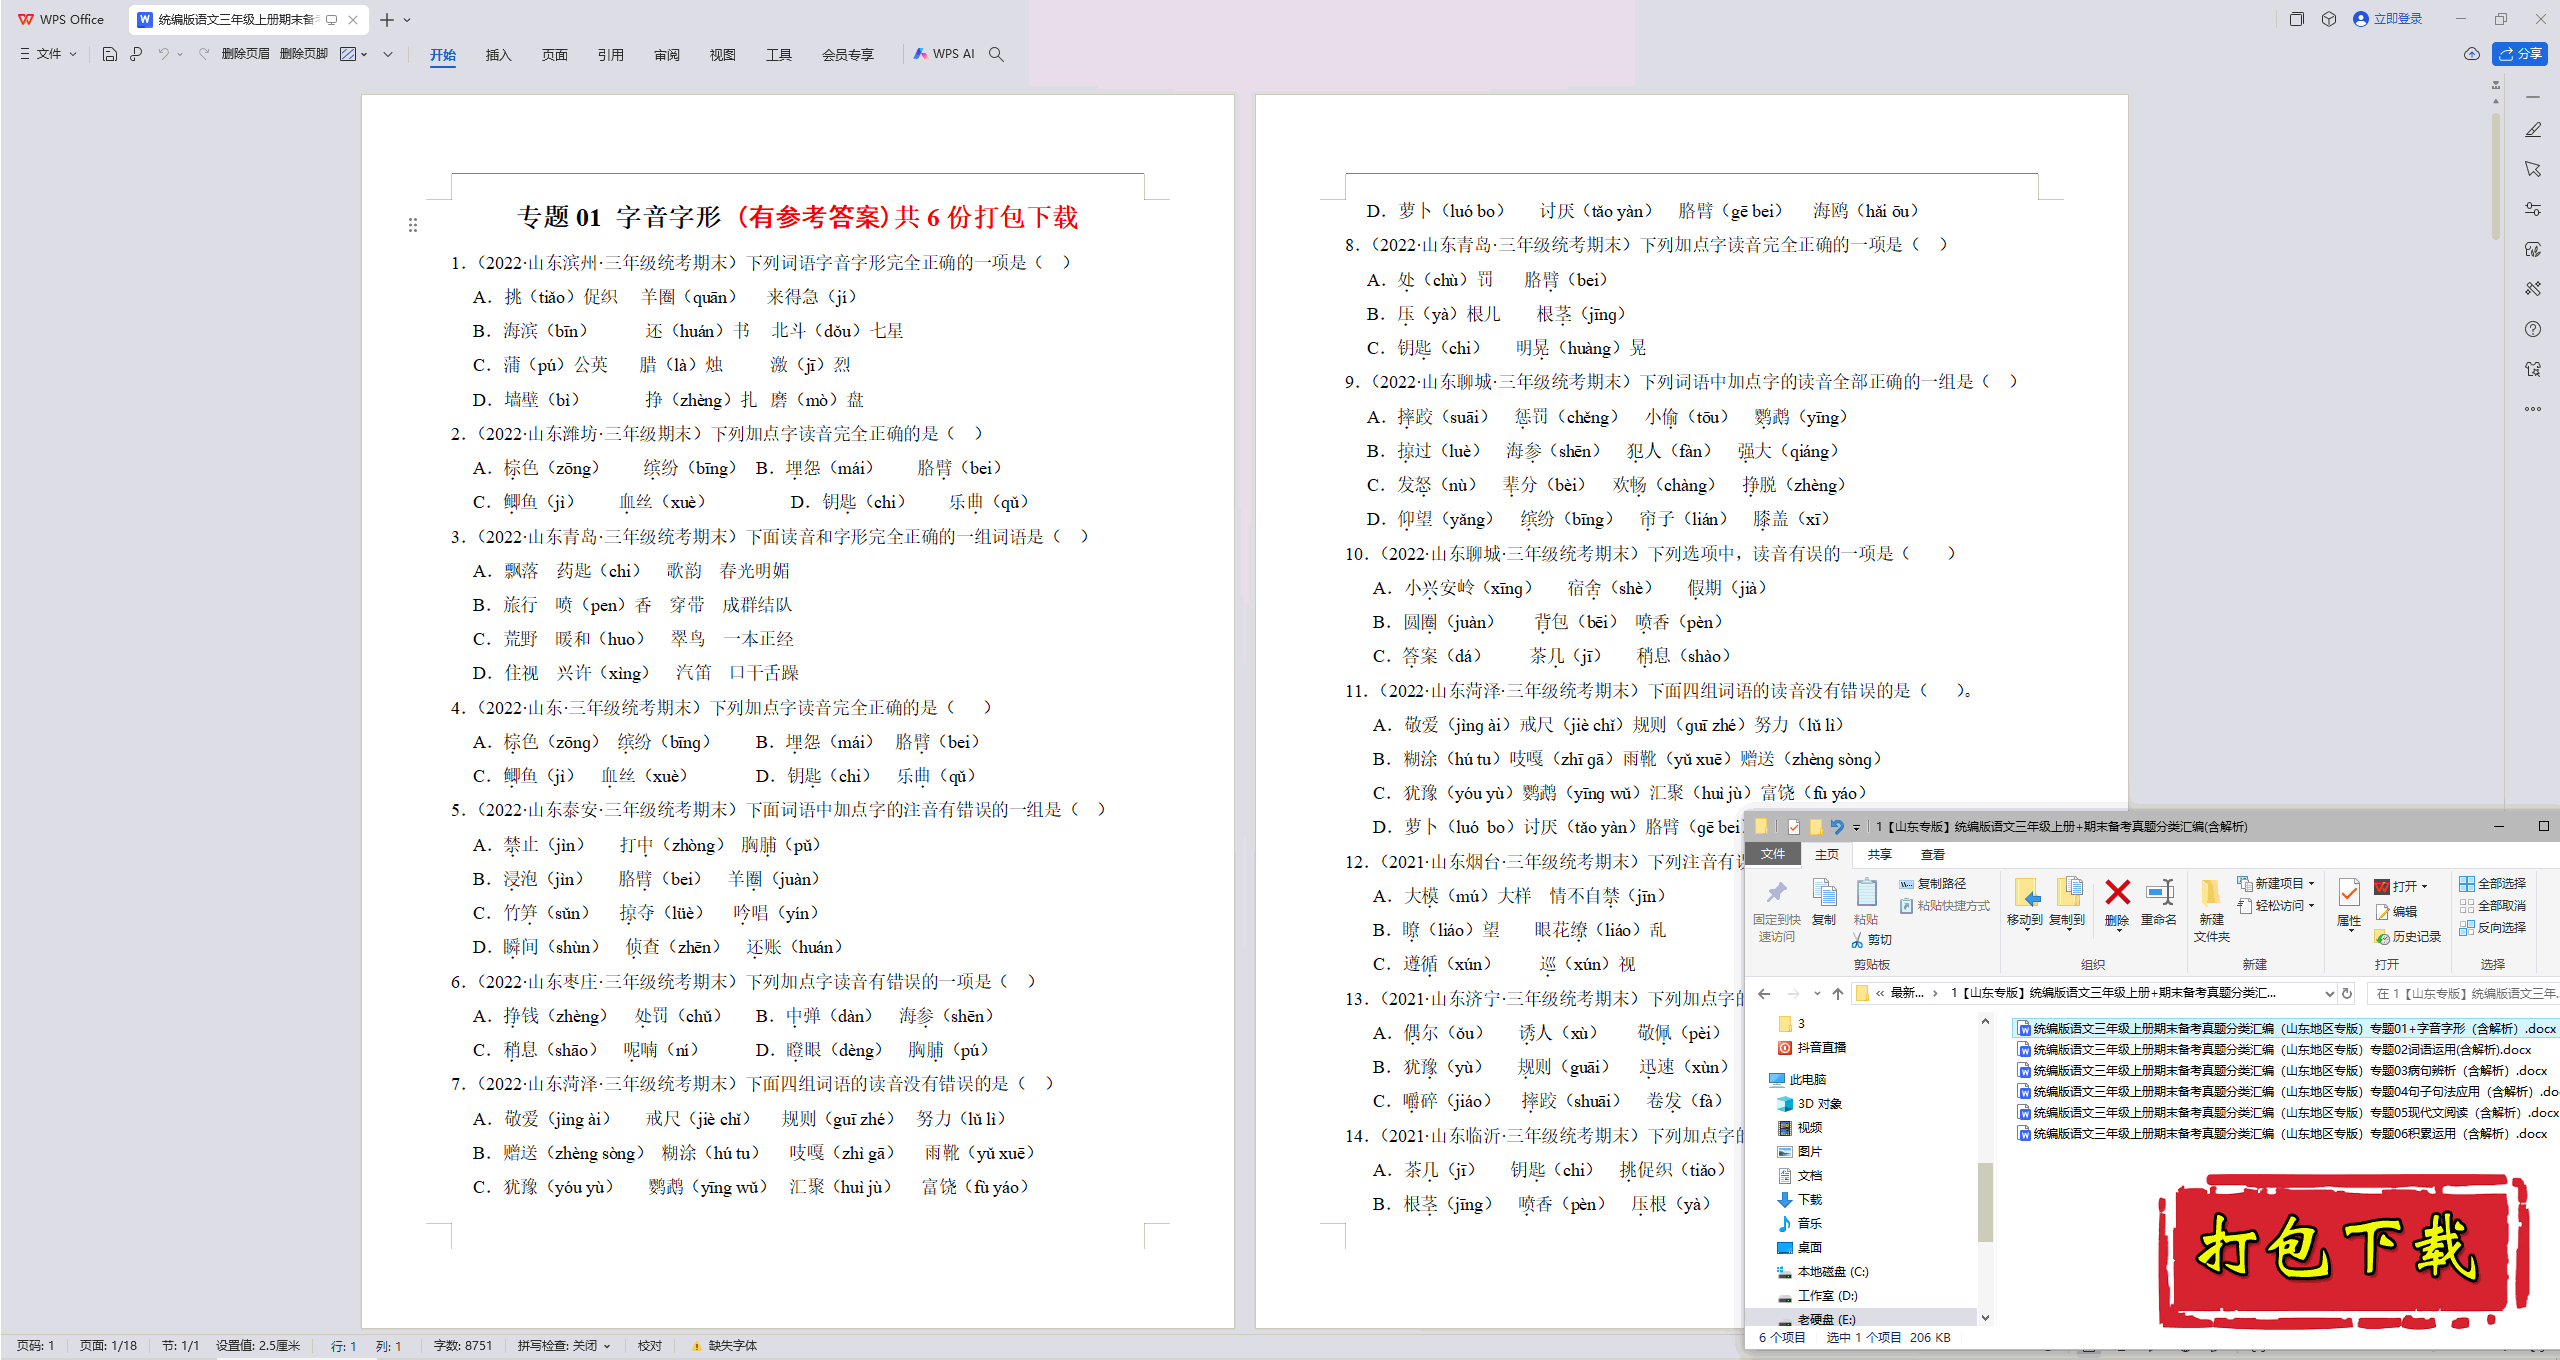Click 反向选择 in Explorer ribbon
Image resolution: width=2560 pixels, height=1360 pixels.
tap(2493, 927)
